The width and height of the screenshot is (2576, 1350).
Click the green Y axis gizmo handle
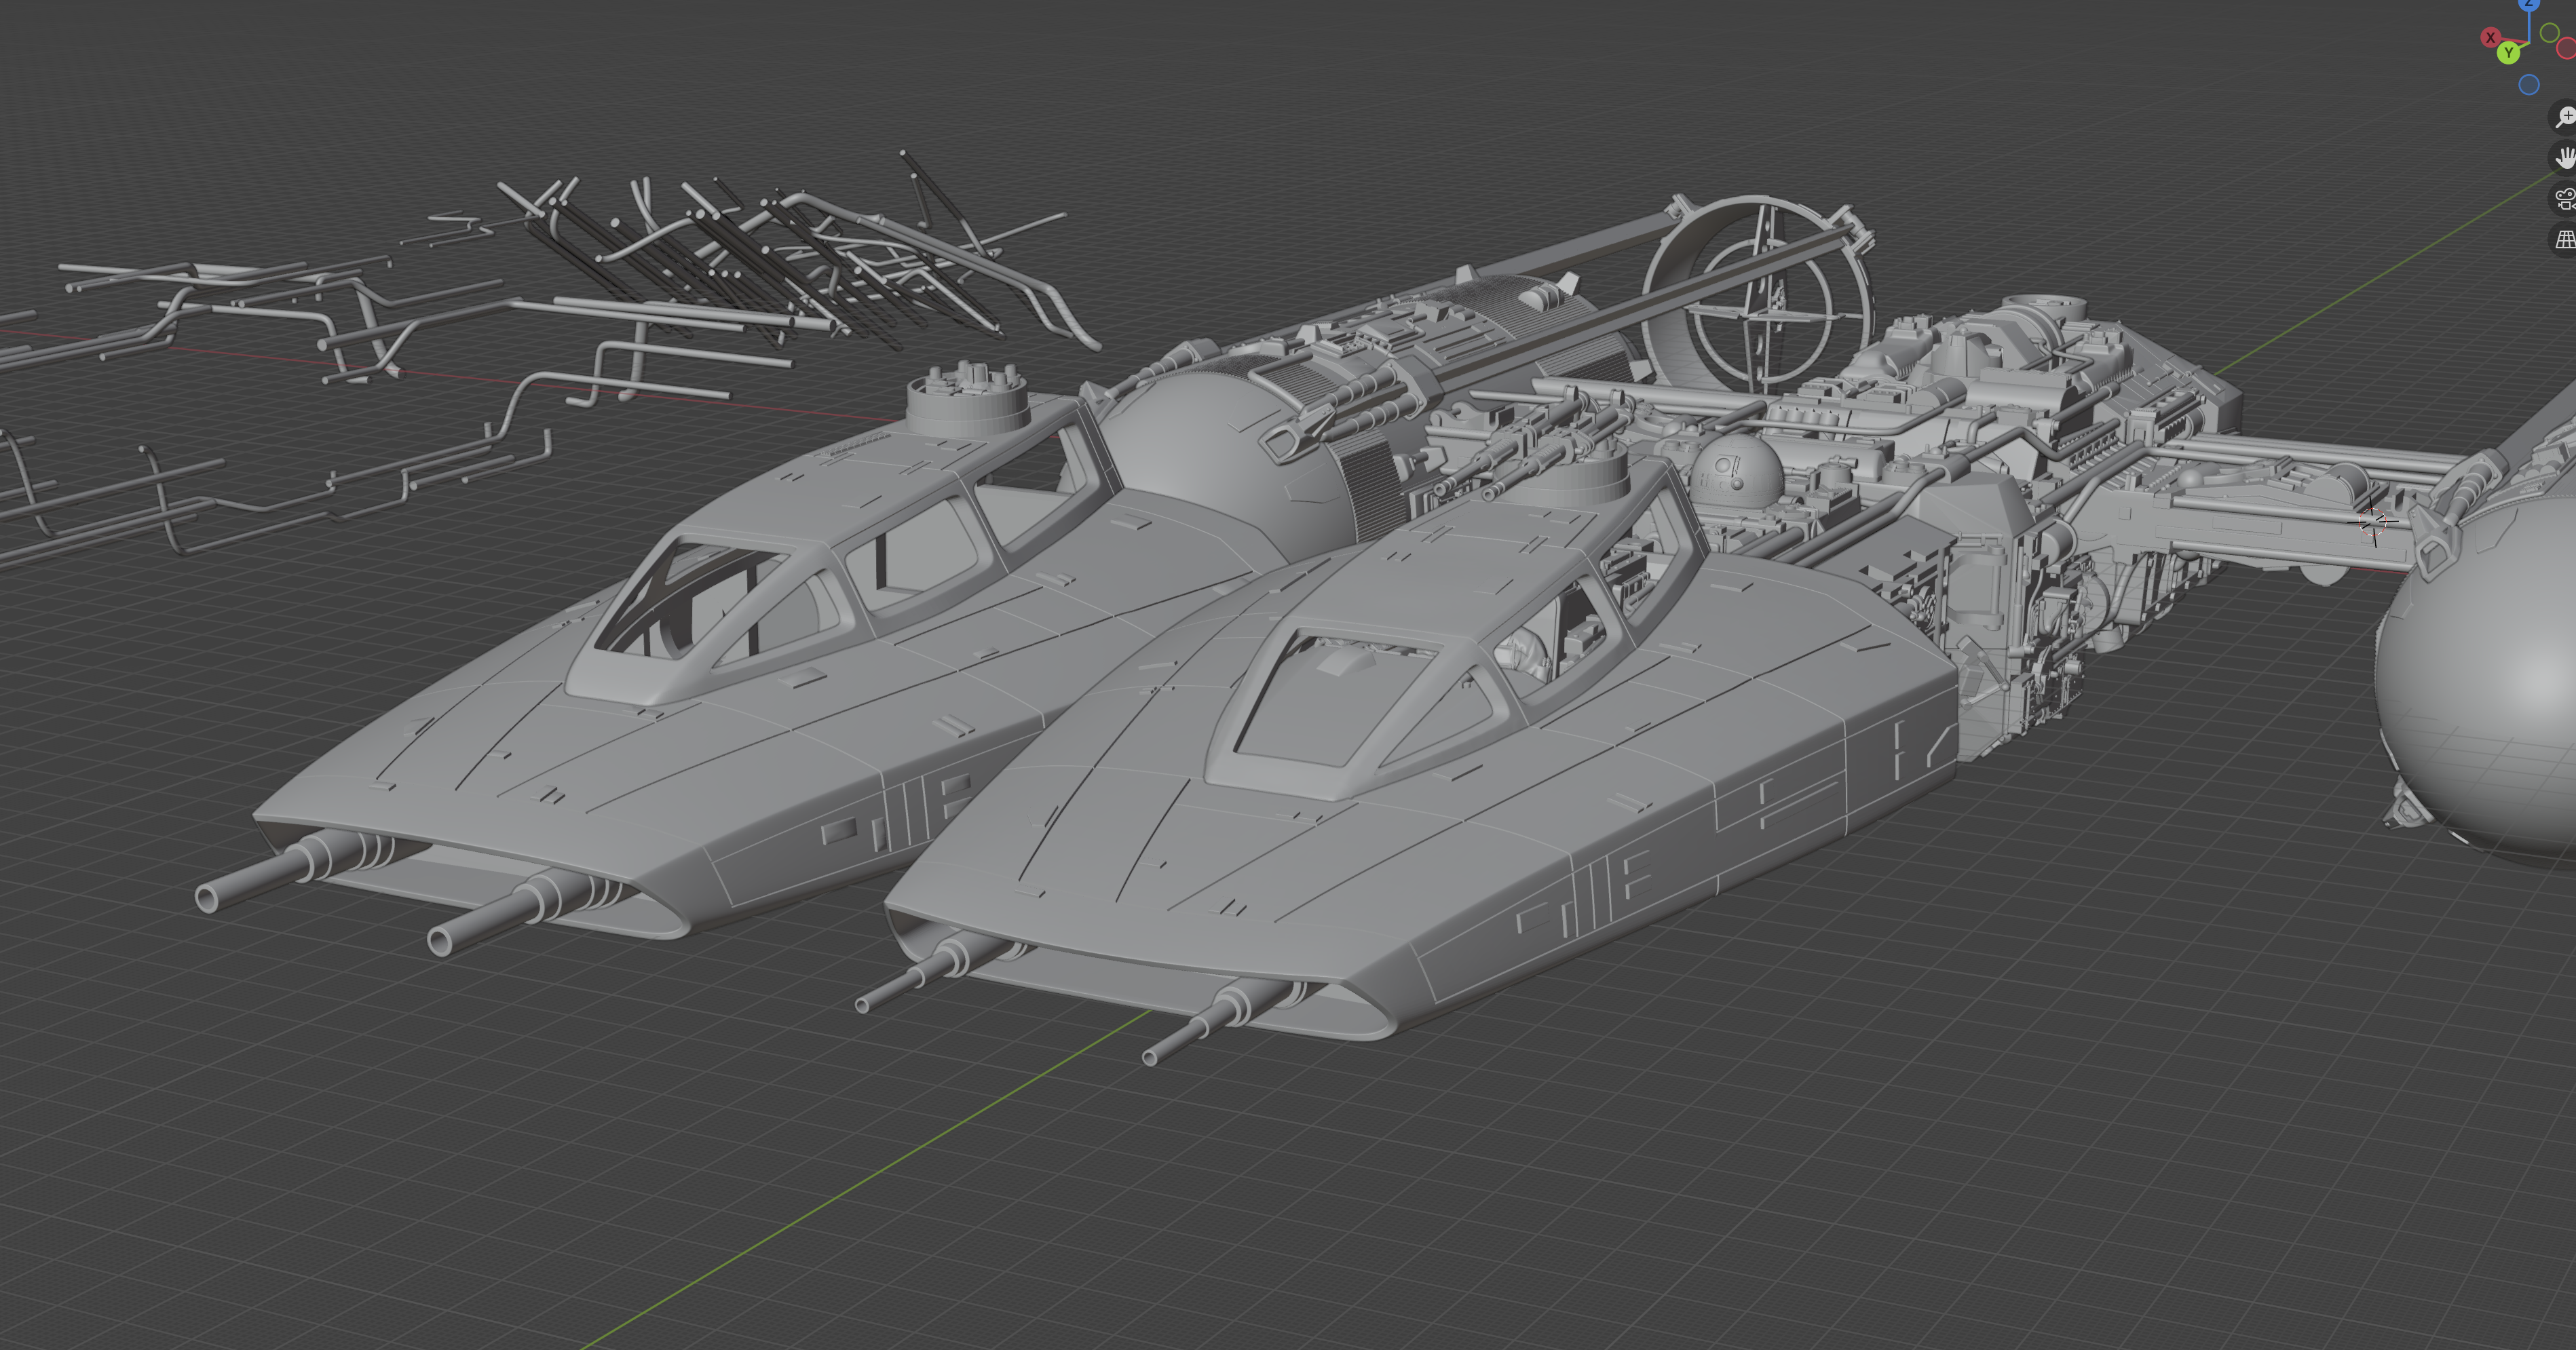pos(2508,53)
